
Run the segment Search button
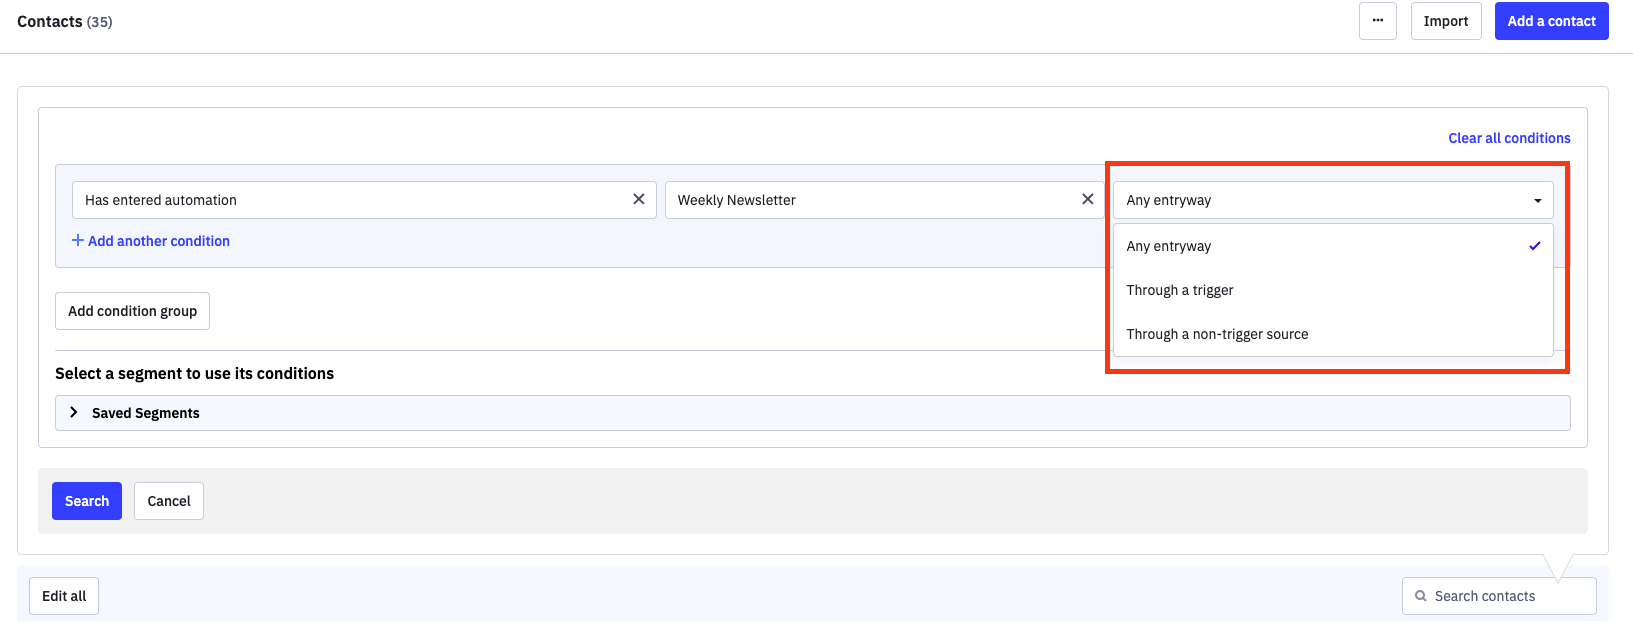pyautogui.click(x=87, y=501)
